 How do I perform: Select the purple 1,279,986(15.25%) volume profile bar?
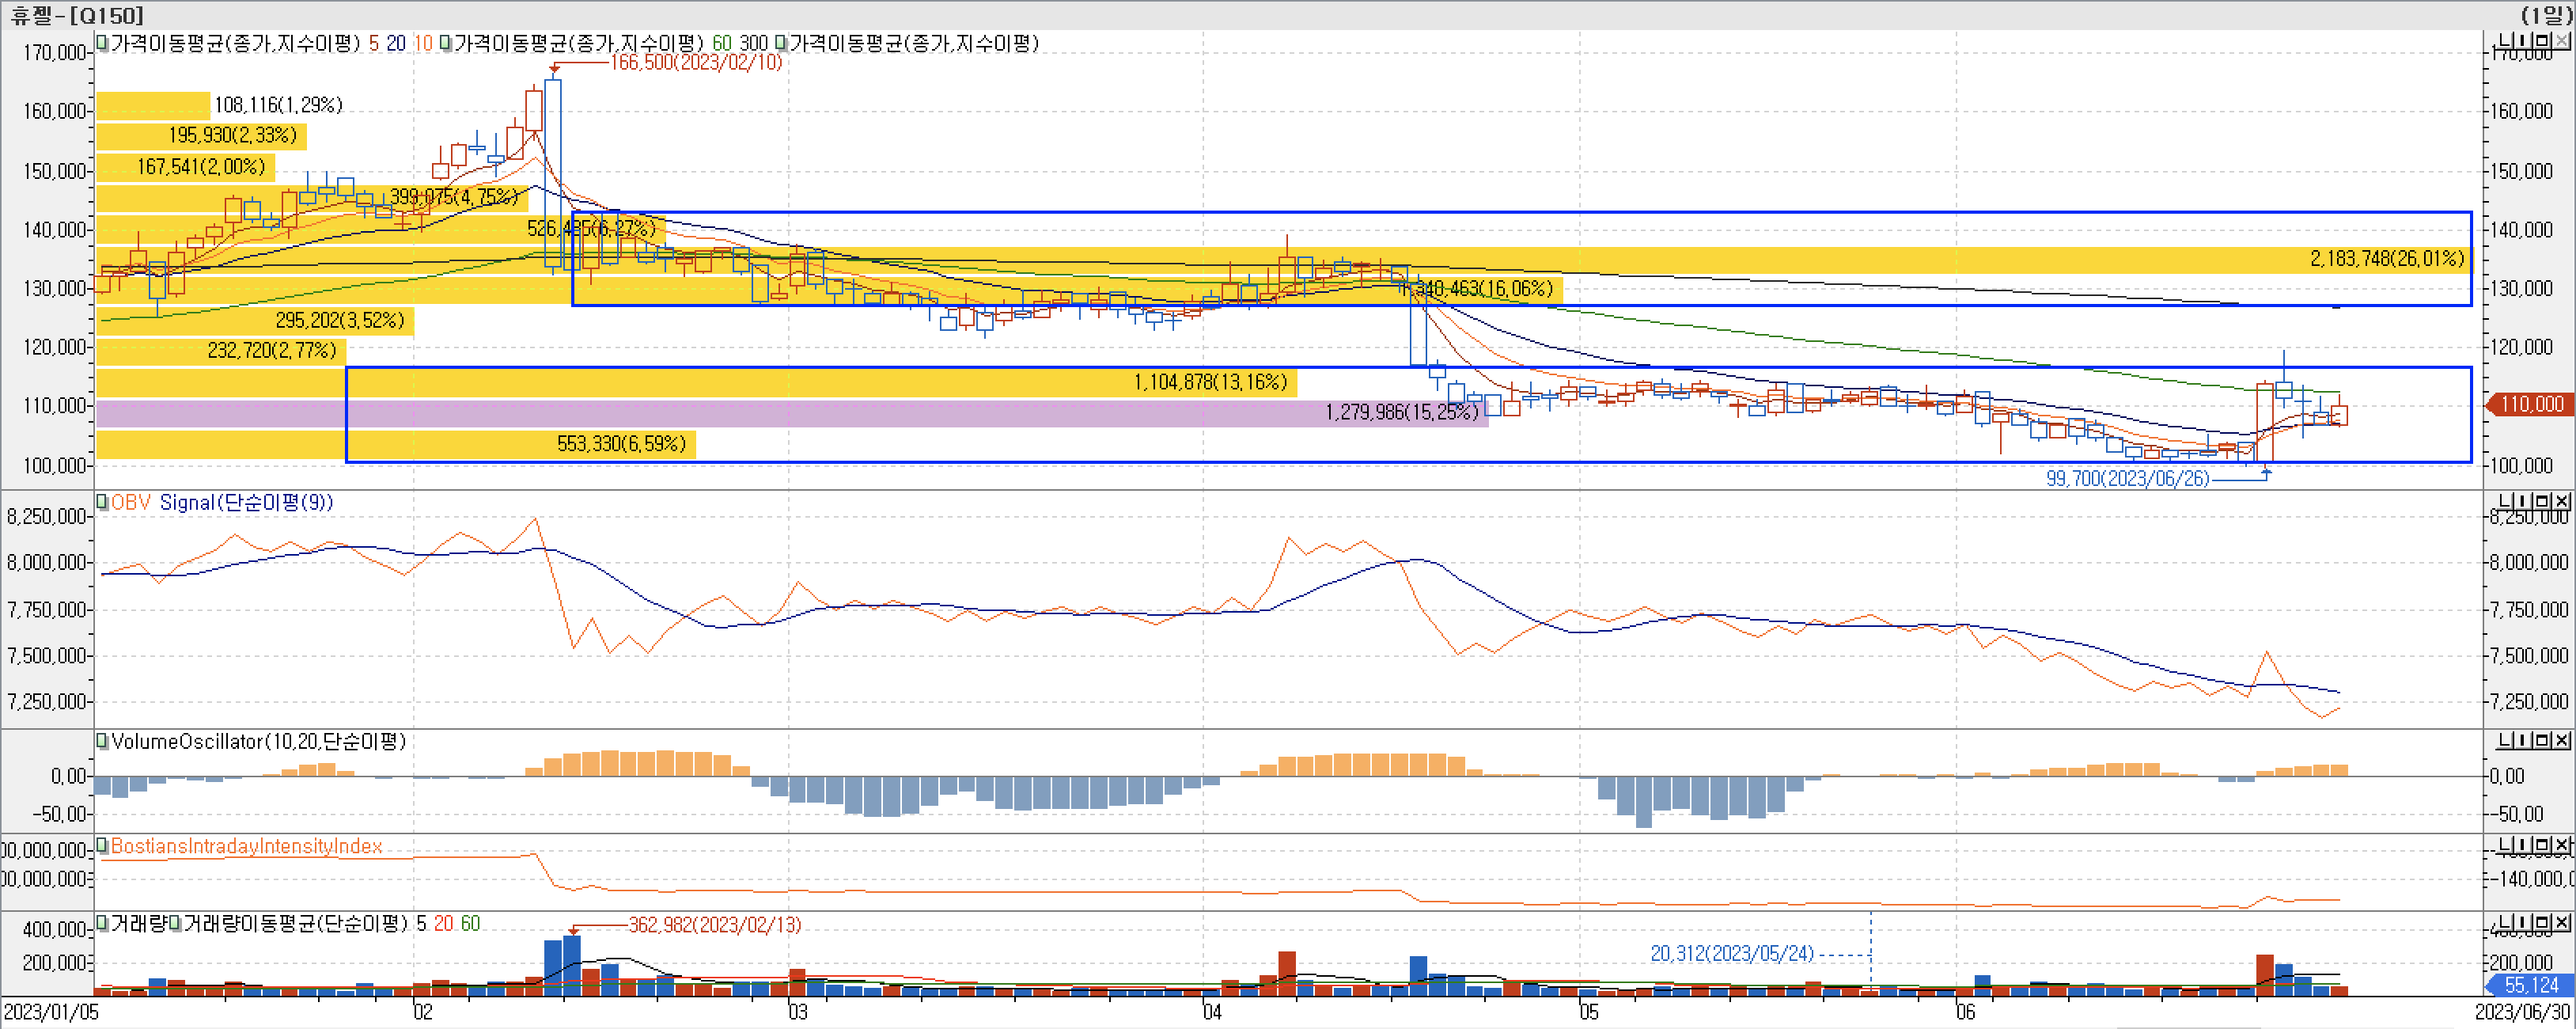pyautogui.click(x=1400, y=413)
